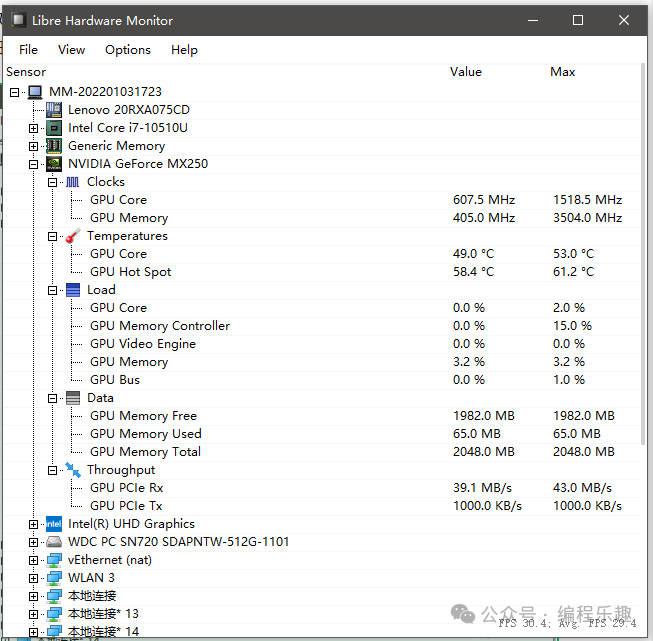Click the 39.1 MB/s throughput value
The image size is (653, 641).
[x=482, y=488]
